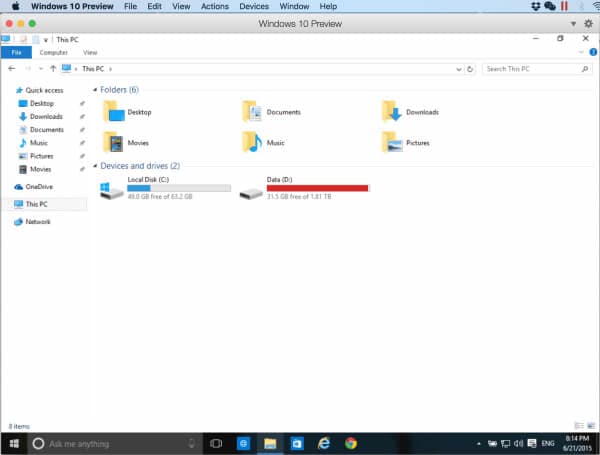Open the Documents folder in Folders section
Screen dimensions: 600x455
tap(272, 112)
